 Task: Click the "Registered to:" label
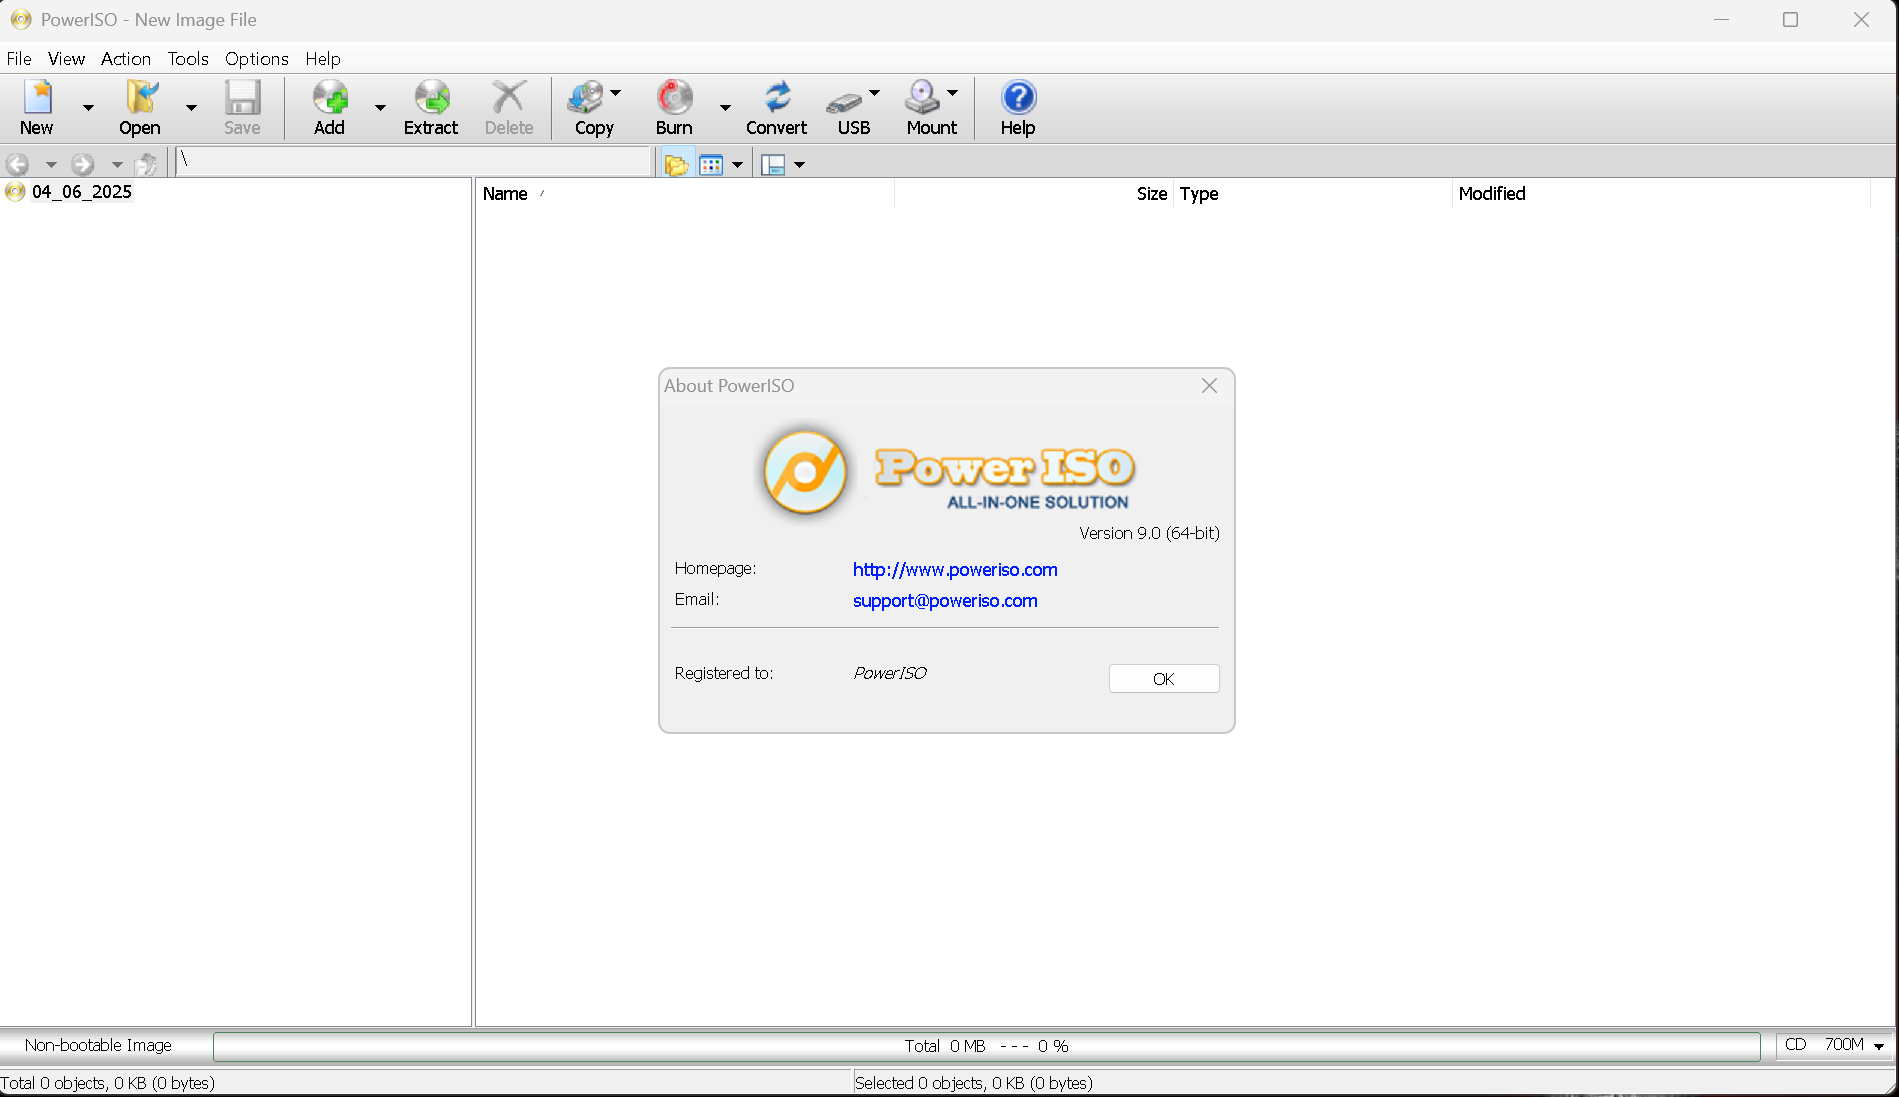pos(724,674)
